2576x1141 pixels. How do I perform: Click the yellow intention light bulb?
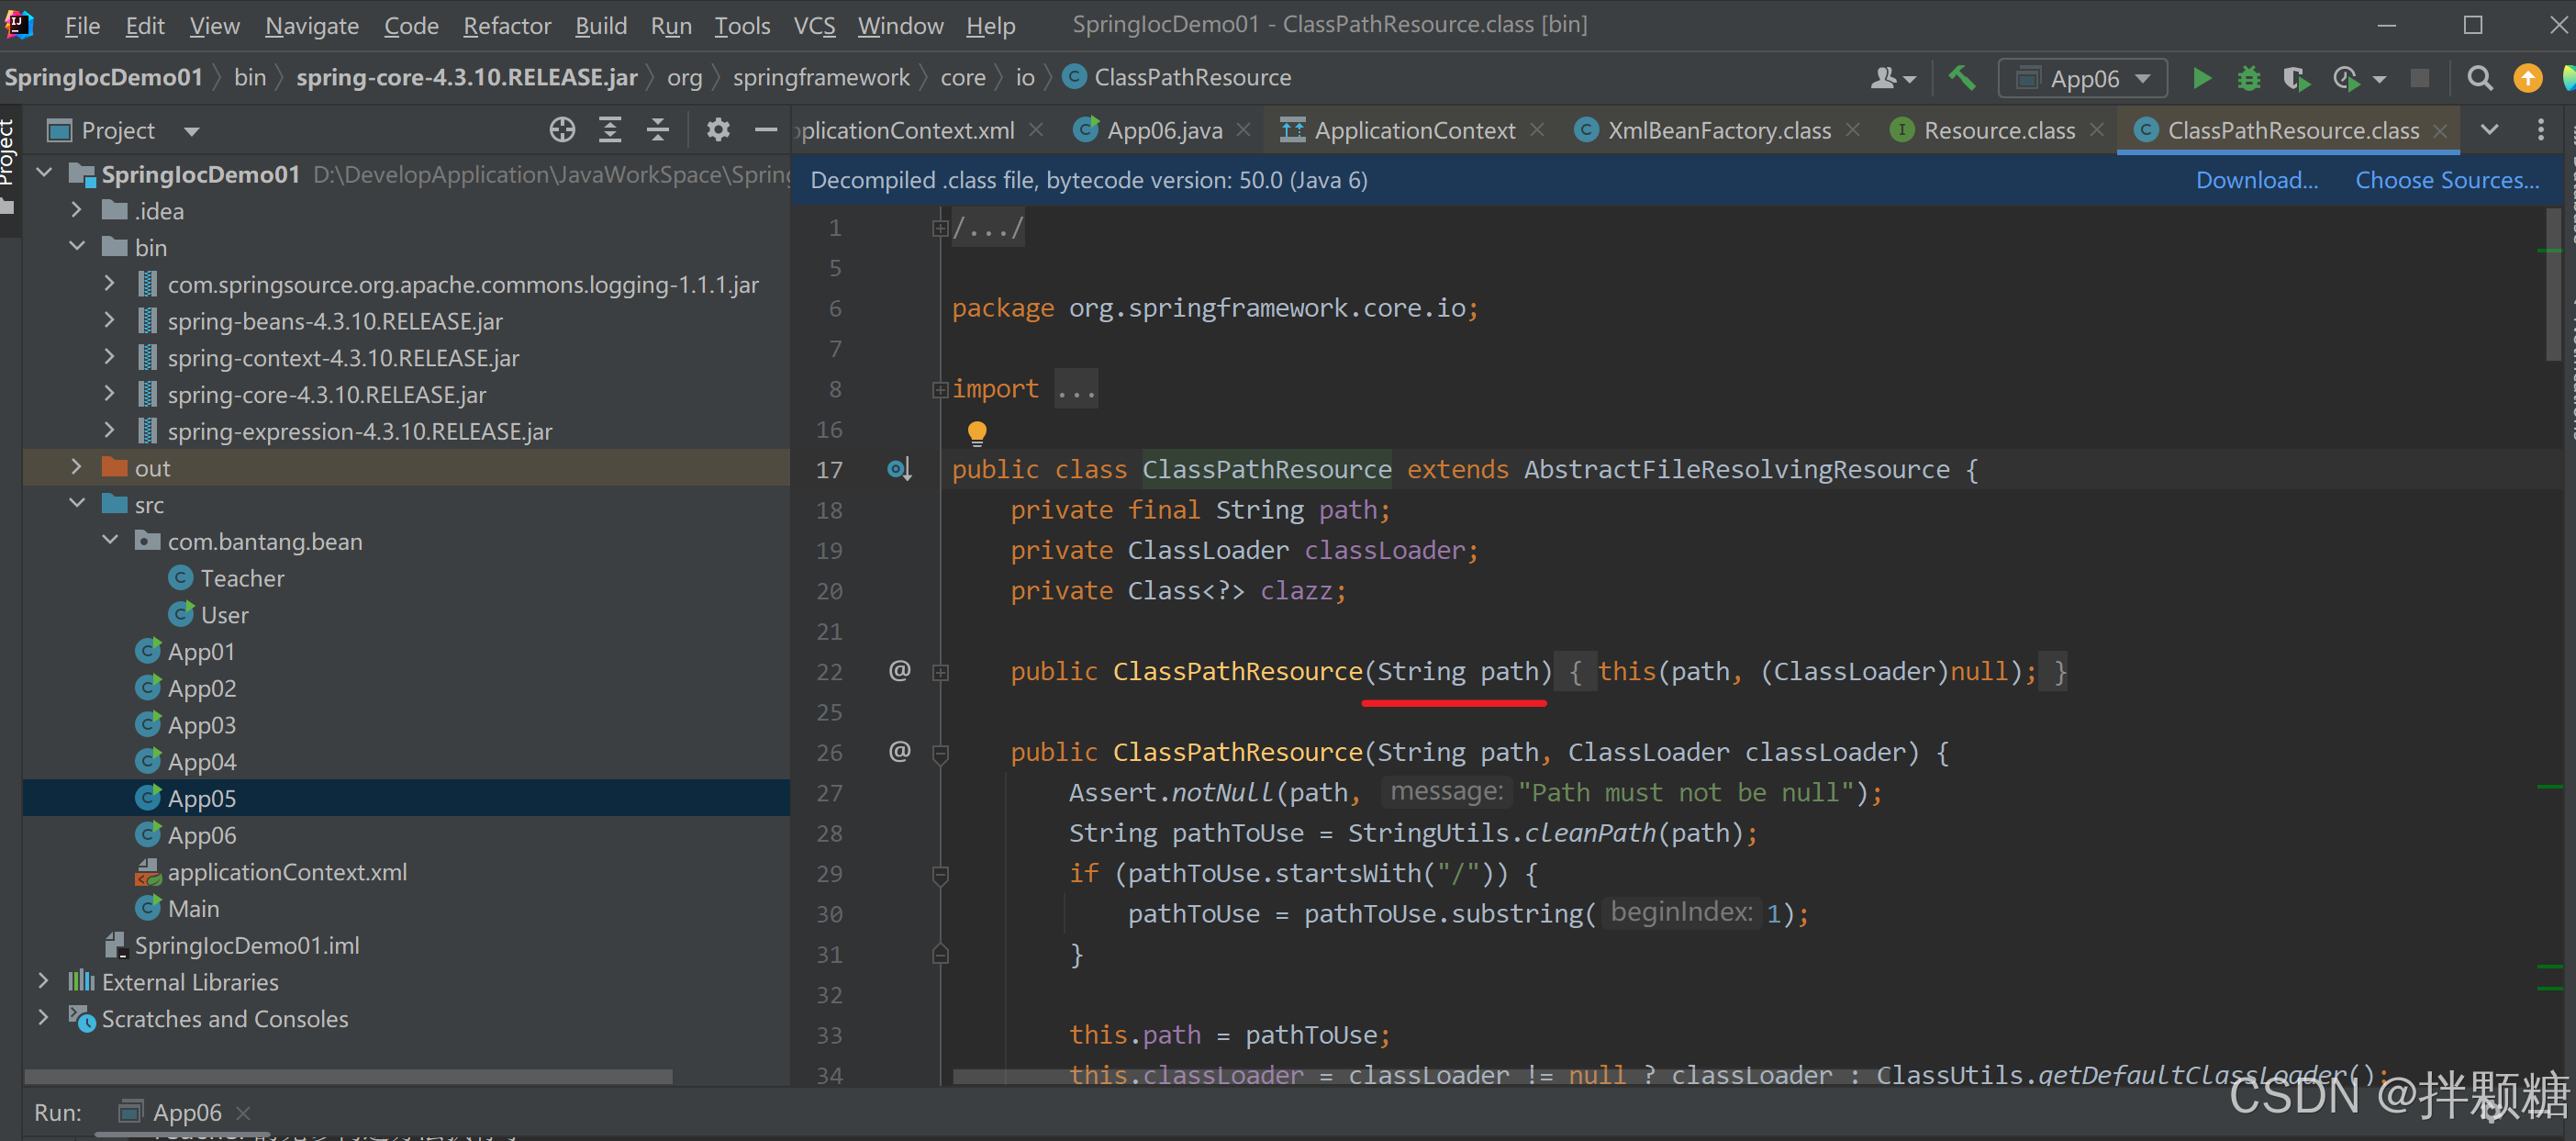977,432
